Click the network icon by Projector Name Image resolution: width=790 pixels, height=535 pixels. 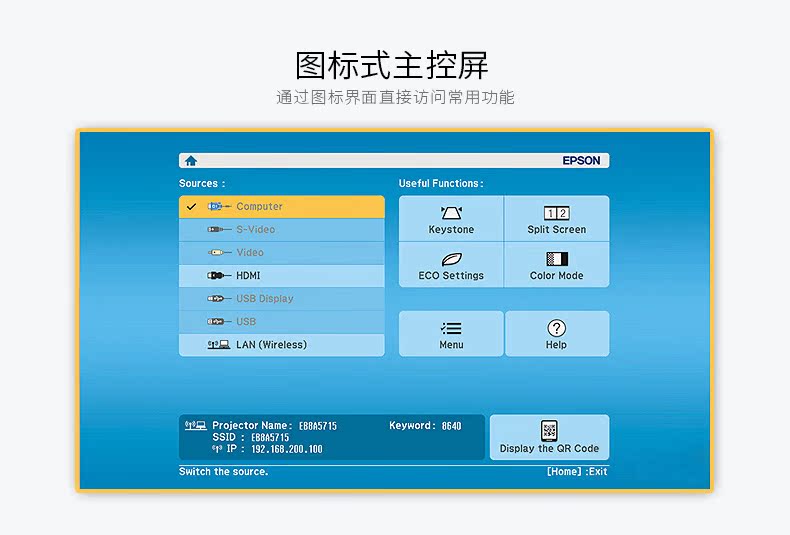(195, 426)
